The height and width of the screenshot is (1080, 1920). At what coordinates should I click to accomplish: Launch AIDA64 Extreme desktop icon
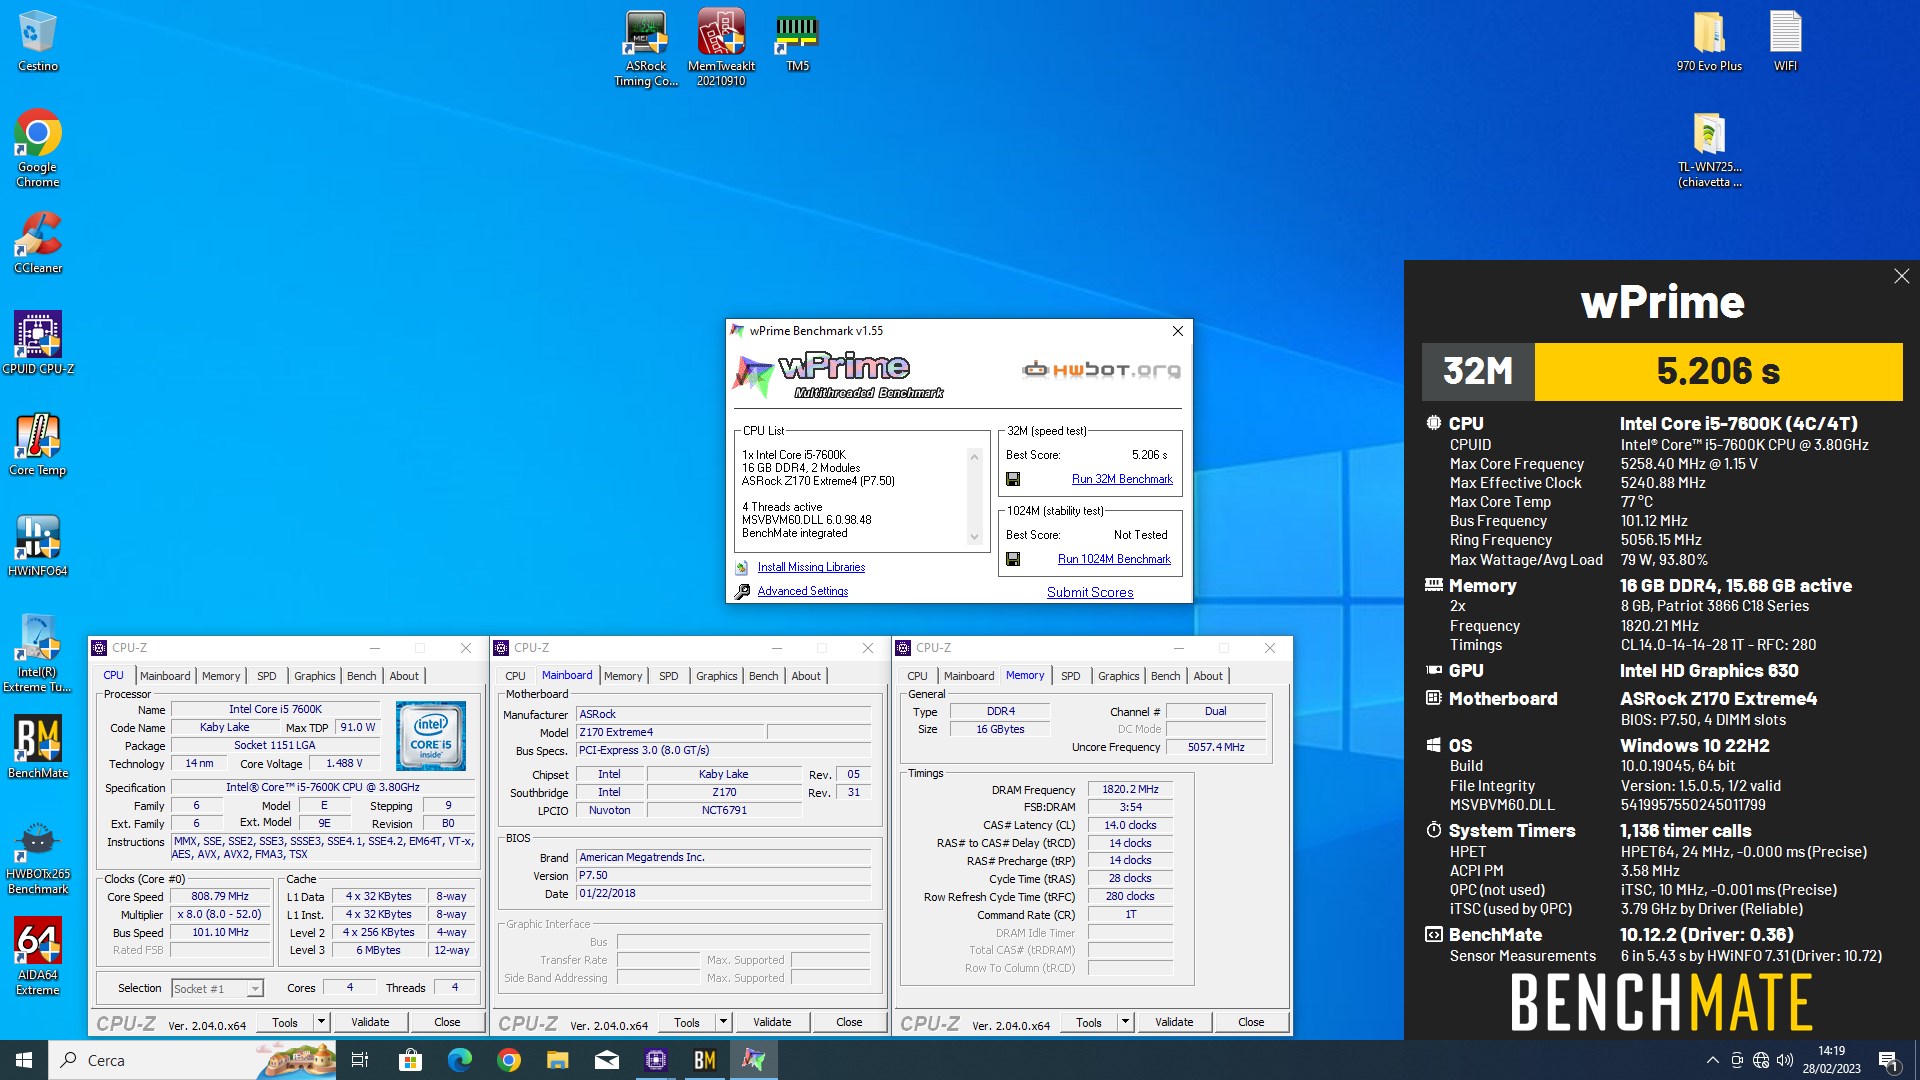click(x=38, y=957)
